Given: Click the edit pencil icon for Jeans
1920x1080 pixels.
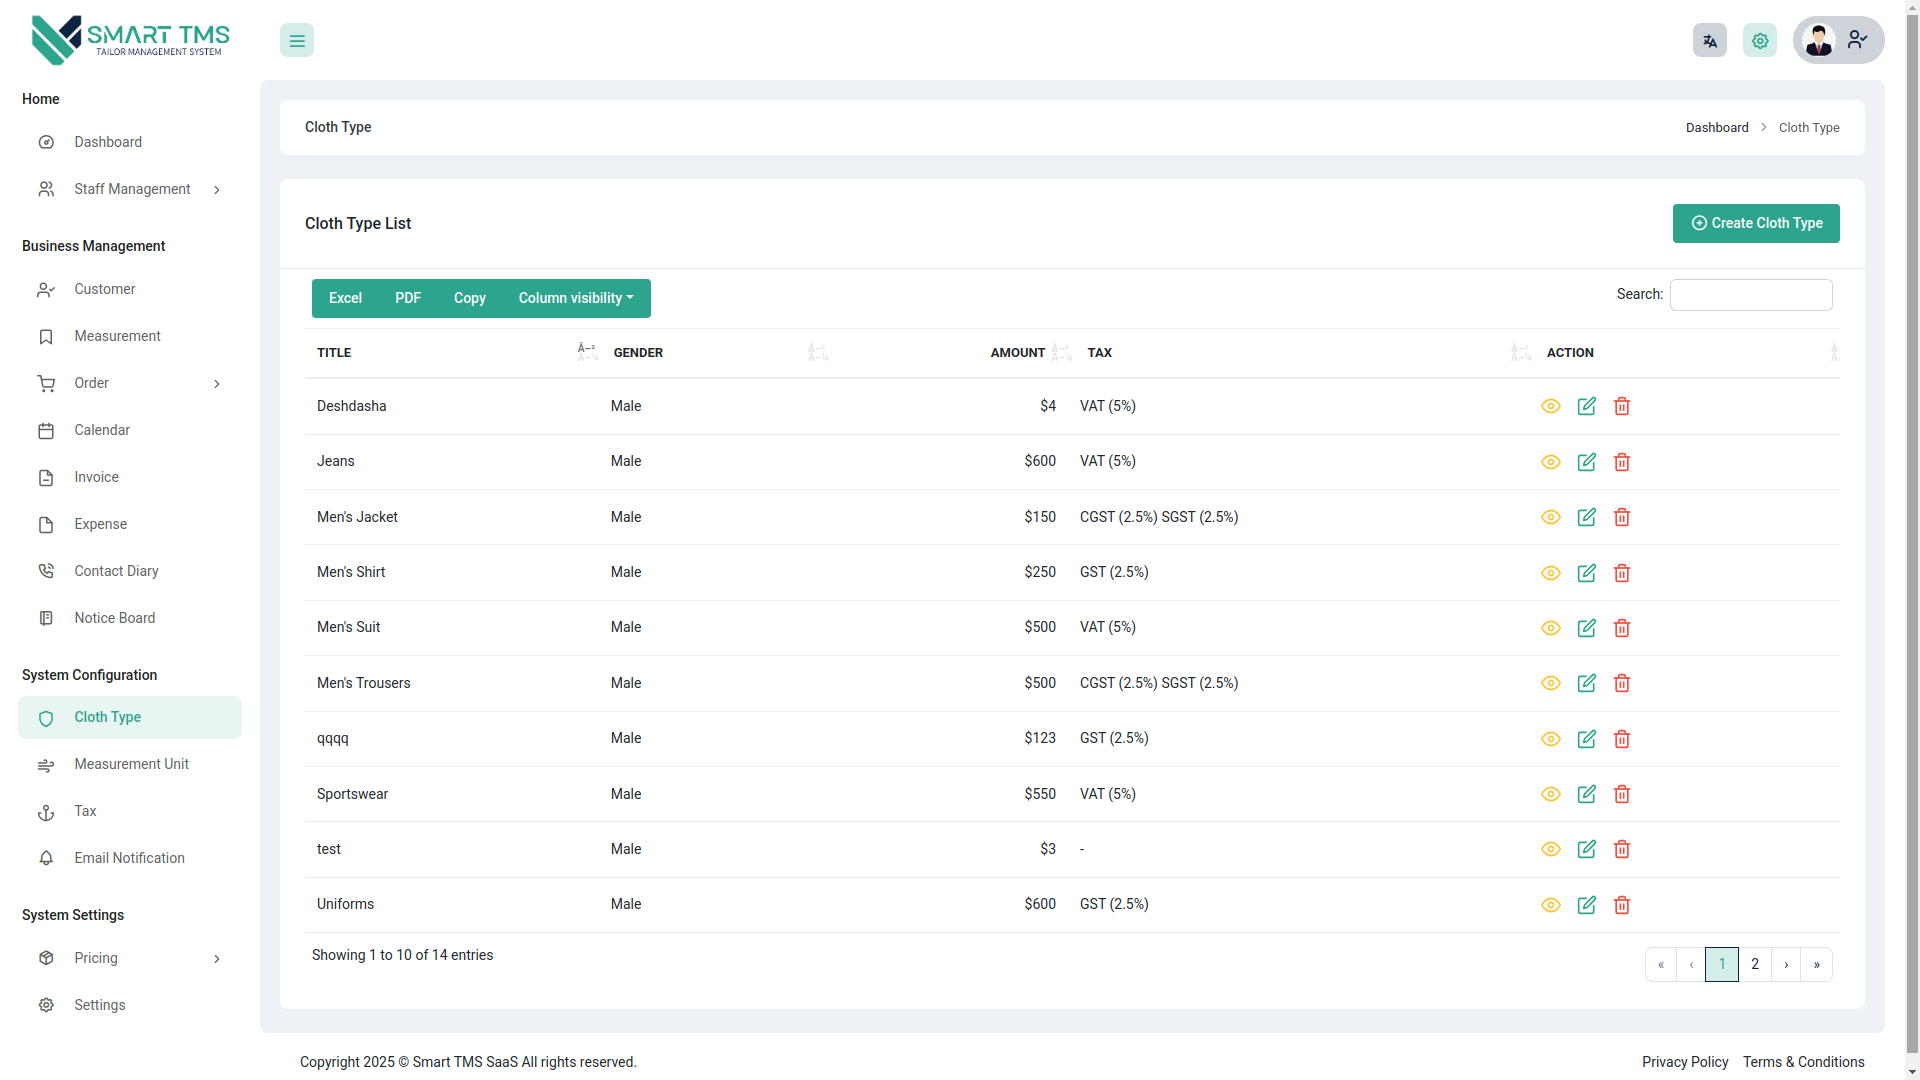Looking at the screenshot, I should click(x=1587, y=462).
